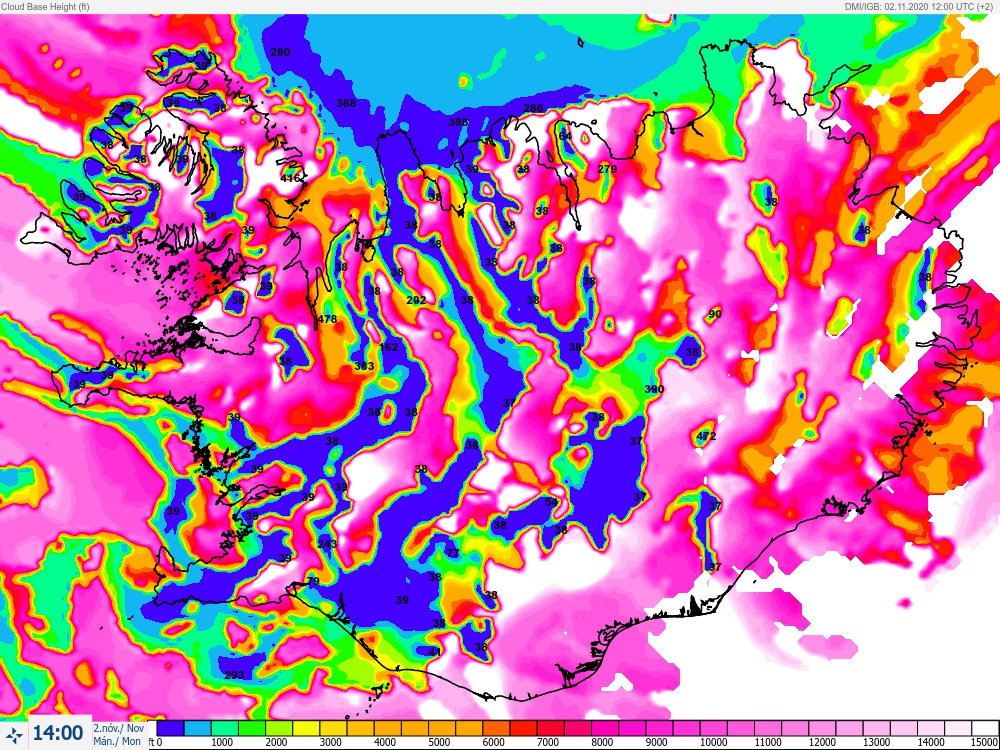The image size is (1000, 750).
Task: Click the '368' value on the map
Action: tap(346, 103)
